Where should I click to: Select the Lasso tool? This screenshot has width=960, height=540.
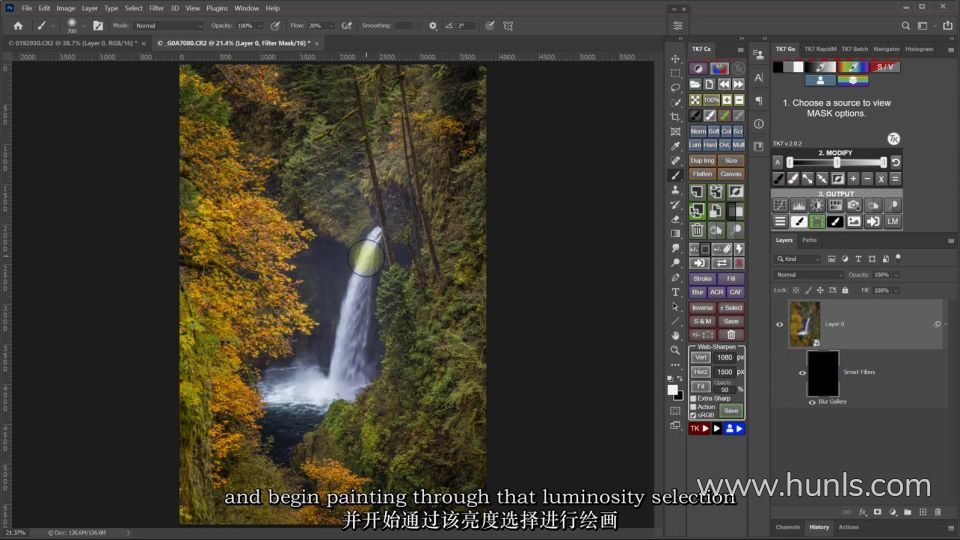pos(675,88)
